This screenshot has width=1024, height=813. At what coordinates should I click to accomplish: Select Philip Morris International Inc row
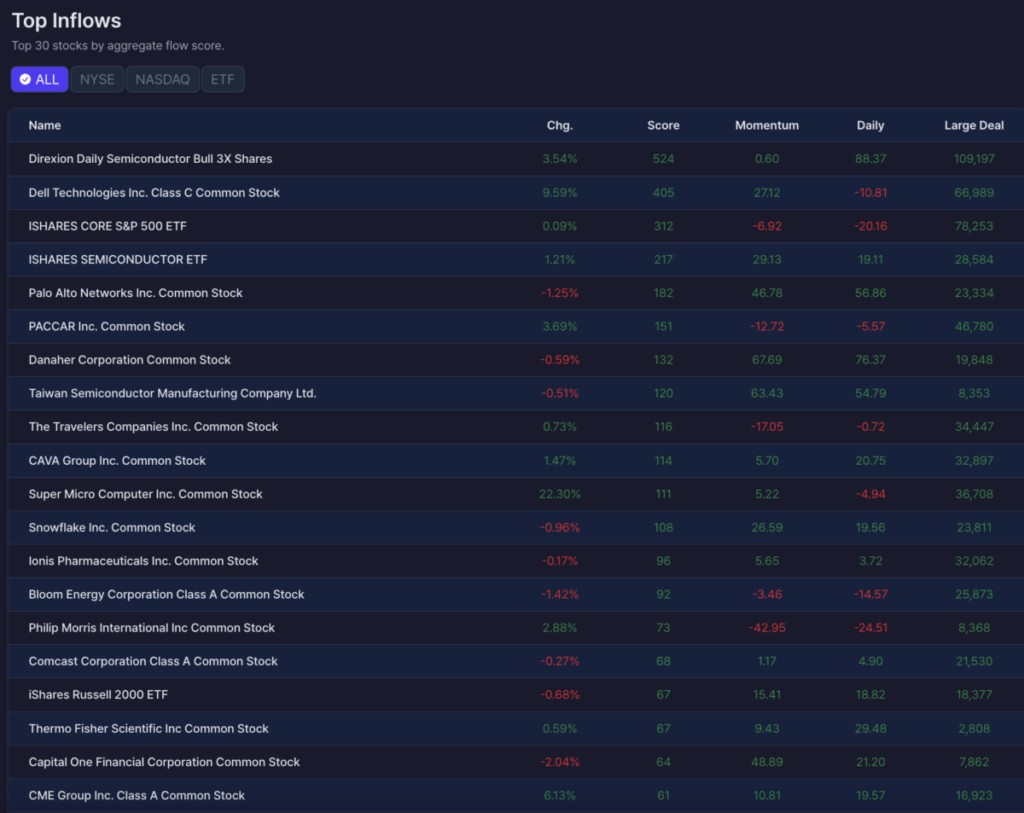tap(516, 628)
